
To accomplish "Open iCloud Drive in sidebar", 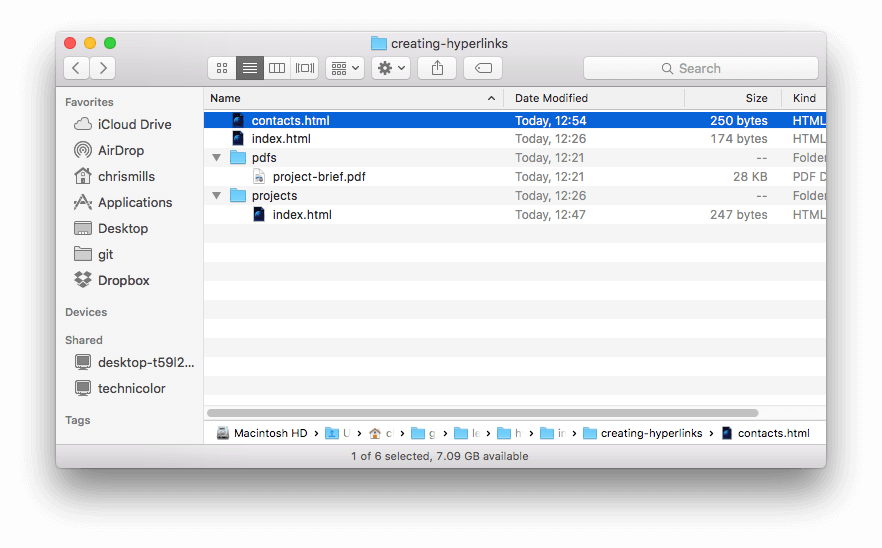I will [134, 124].
